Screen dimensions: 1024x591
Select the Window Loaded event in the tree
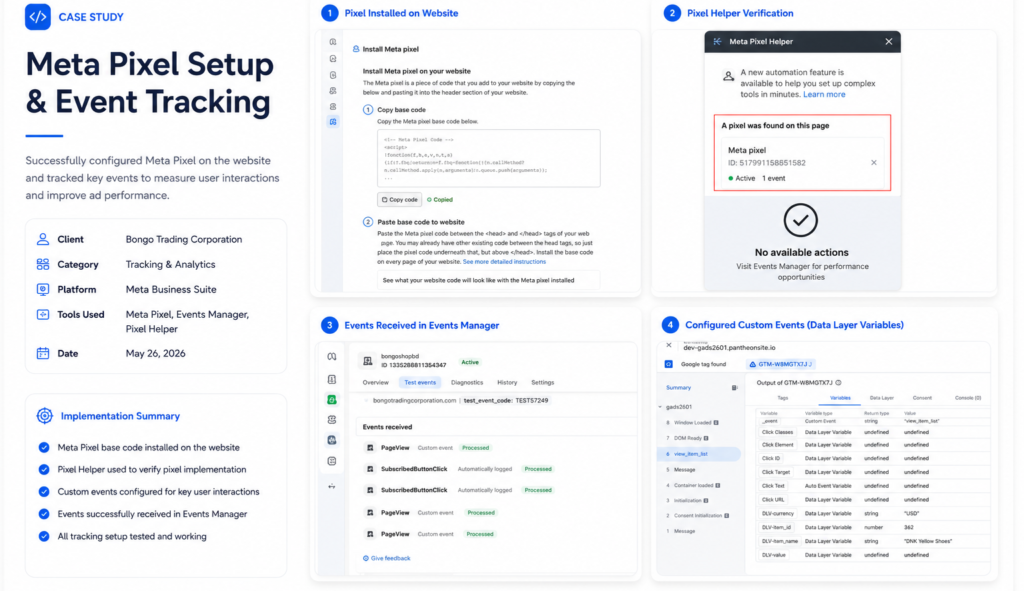point(692,423)
